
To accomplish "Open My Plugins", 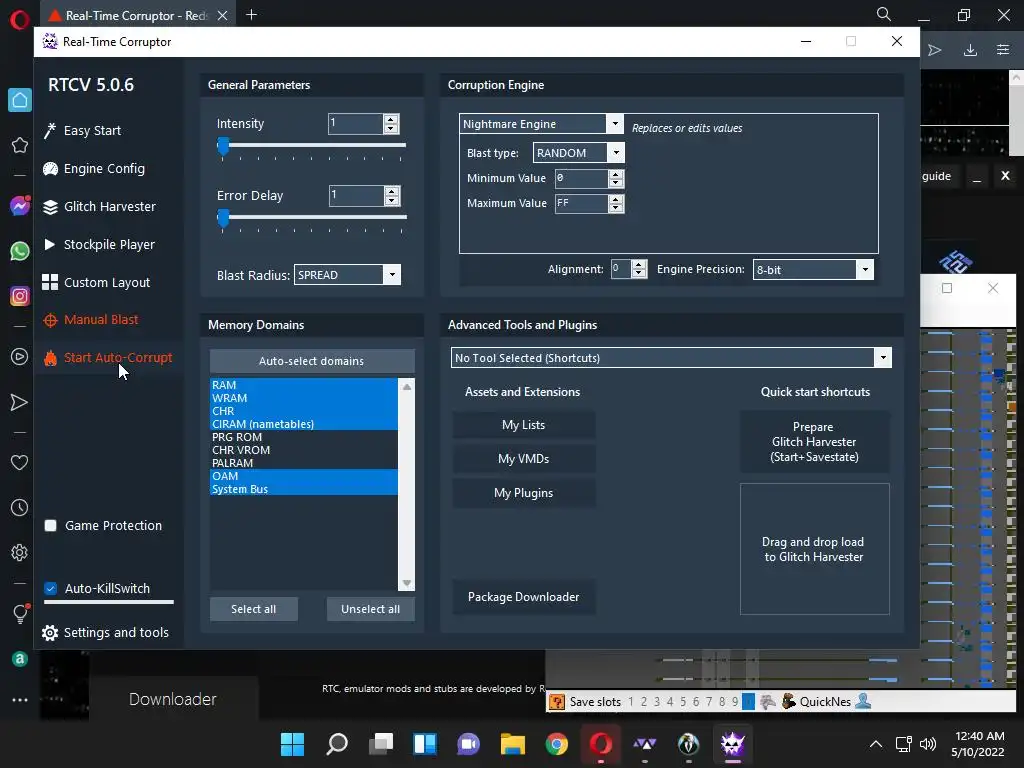I will tap(523, 492).
